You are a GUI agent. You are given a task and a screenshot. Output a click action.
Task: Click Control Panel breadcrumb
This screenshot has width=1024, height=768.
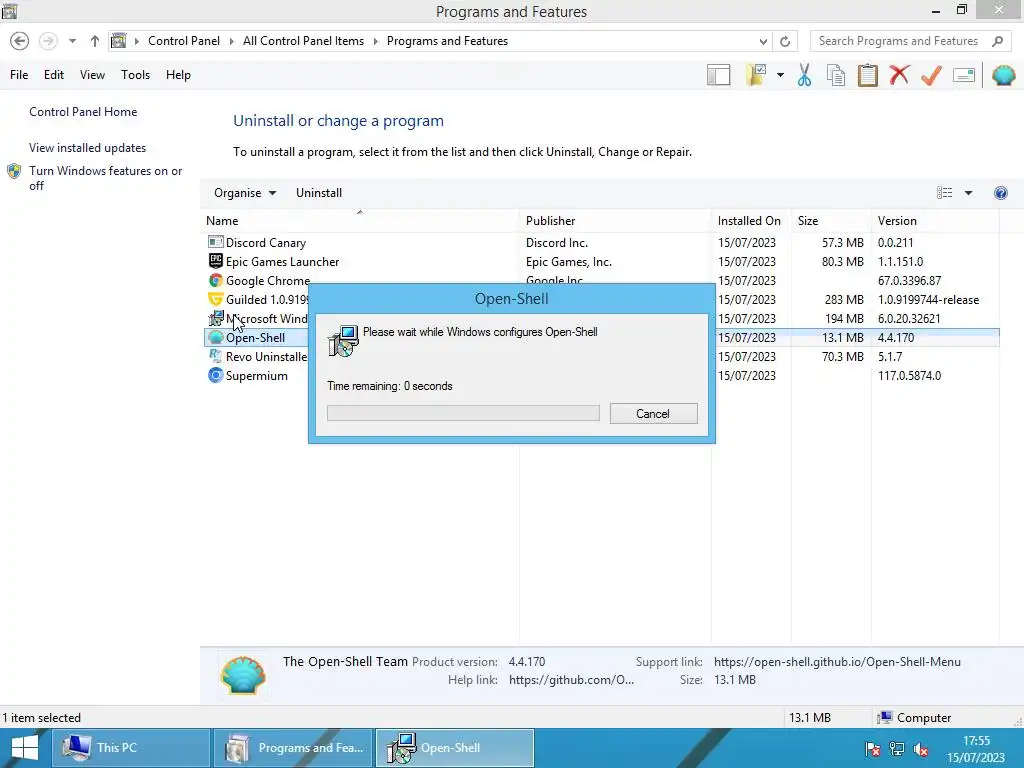(x=184, y=40)
